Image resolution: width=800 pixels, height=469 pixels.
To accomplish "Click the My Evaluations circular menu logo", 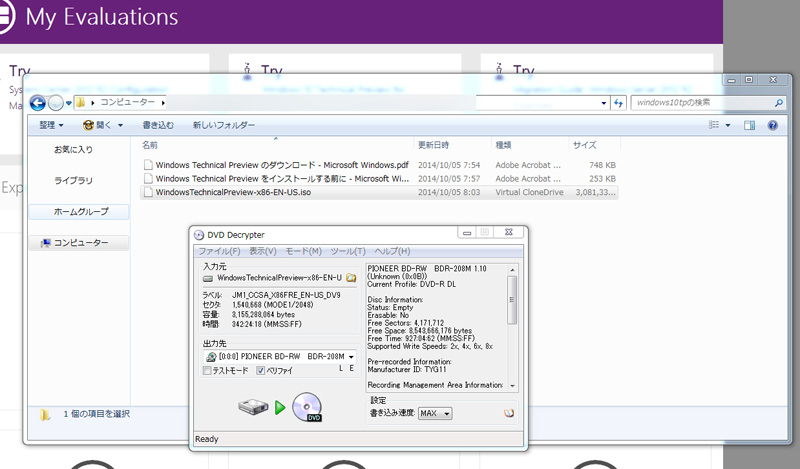I will [x=5, y=17].
